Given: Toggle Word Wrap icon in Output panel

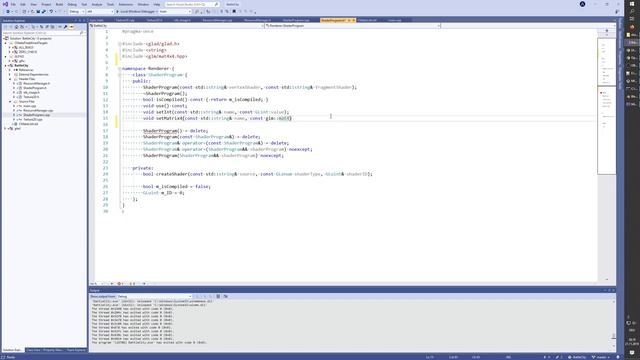Looking at the screenshot, I should (226, 296).
